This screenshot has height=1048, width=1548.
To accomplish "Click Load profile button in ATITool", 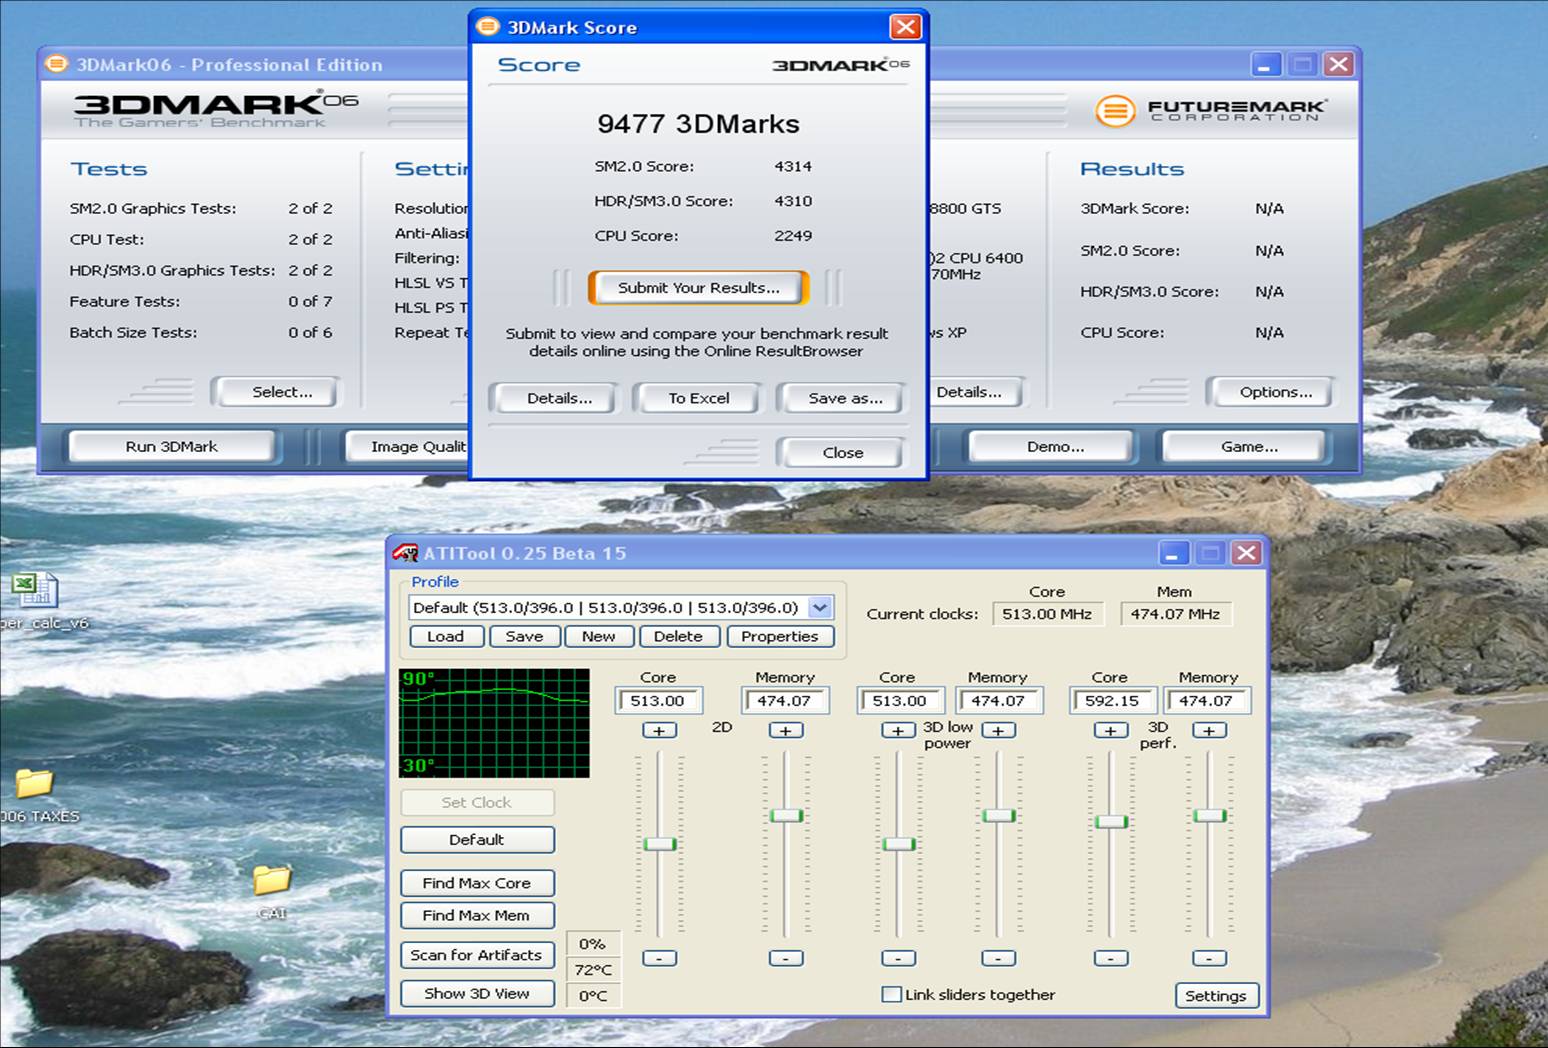I will tap(446, 636).
